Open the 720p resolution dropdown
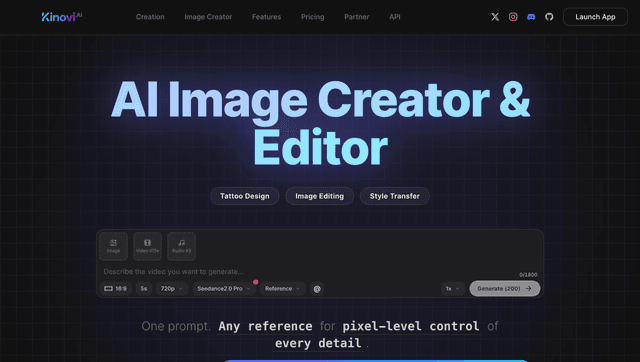 [x=171, y=289]
